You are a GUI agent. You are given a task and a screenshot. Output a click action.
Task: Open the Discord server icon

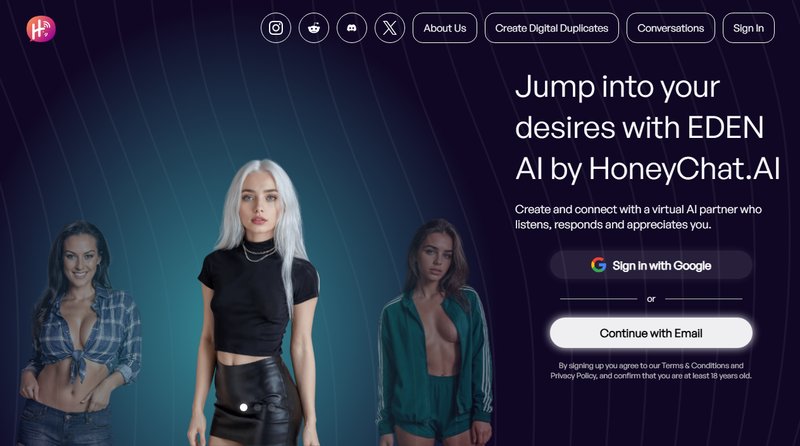pyautogui.click(x=352, y=28)
